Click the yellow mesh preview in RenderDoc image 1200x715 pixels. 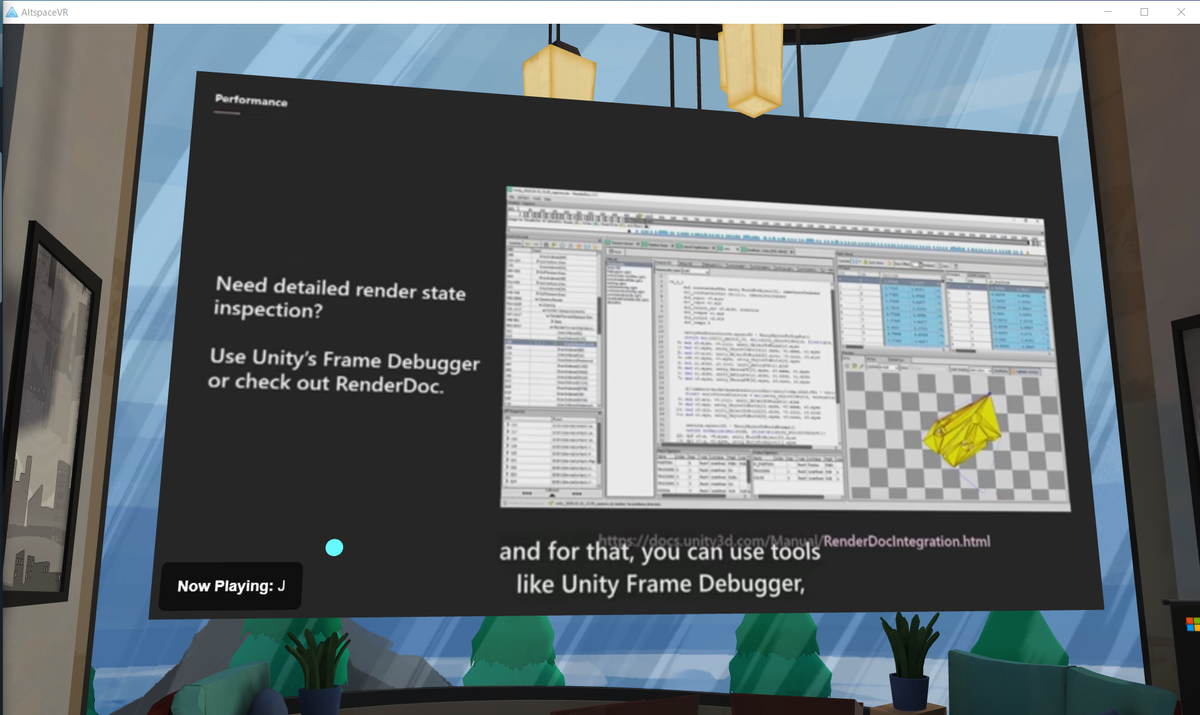964,432
